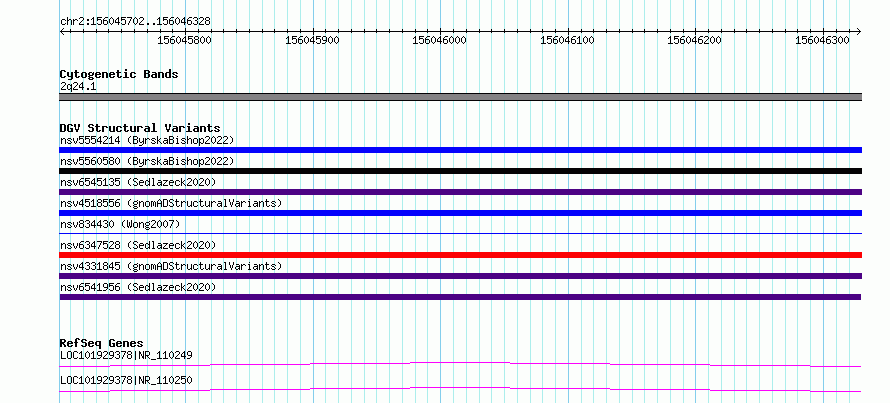Viewport: 890px width, 403px height.
Task: Click the 156046000 ruler position
Action: (x=440, y=40)
